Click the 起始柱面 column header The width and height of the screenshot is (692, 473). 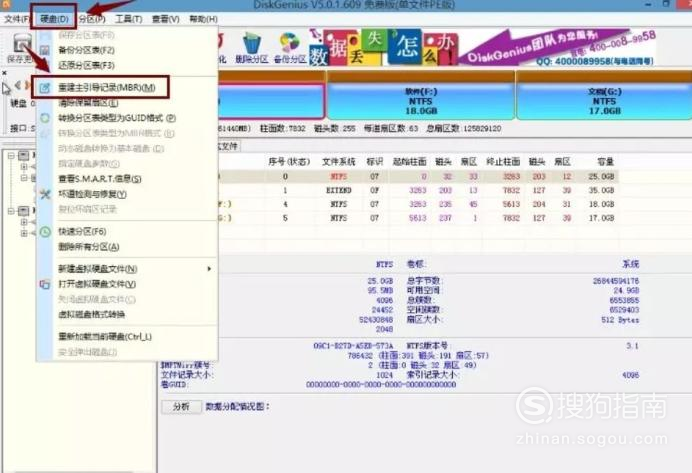(410, 162)
